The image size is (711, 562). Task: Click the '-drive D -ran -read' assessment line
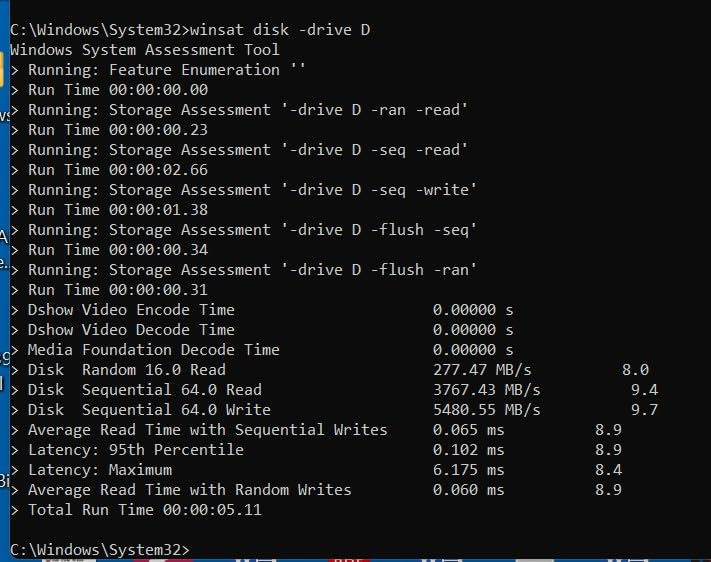[x=248, y=110]
